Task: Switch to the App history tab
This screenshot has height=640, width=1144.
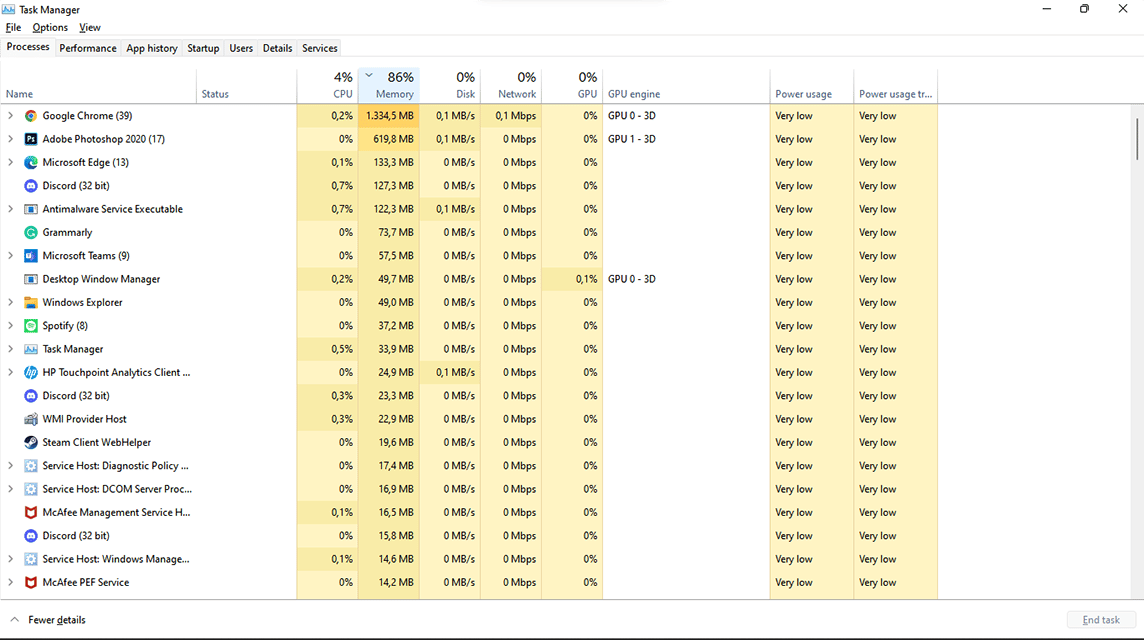Action: pos(152,48)
